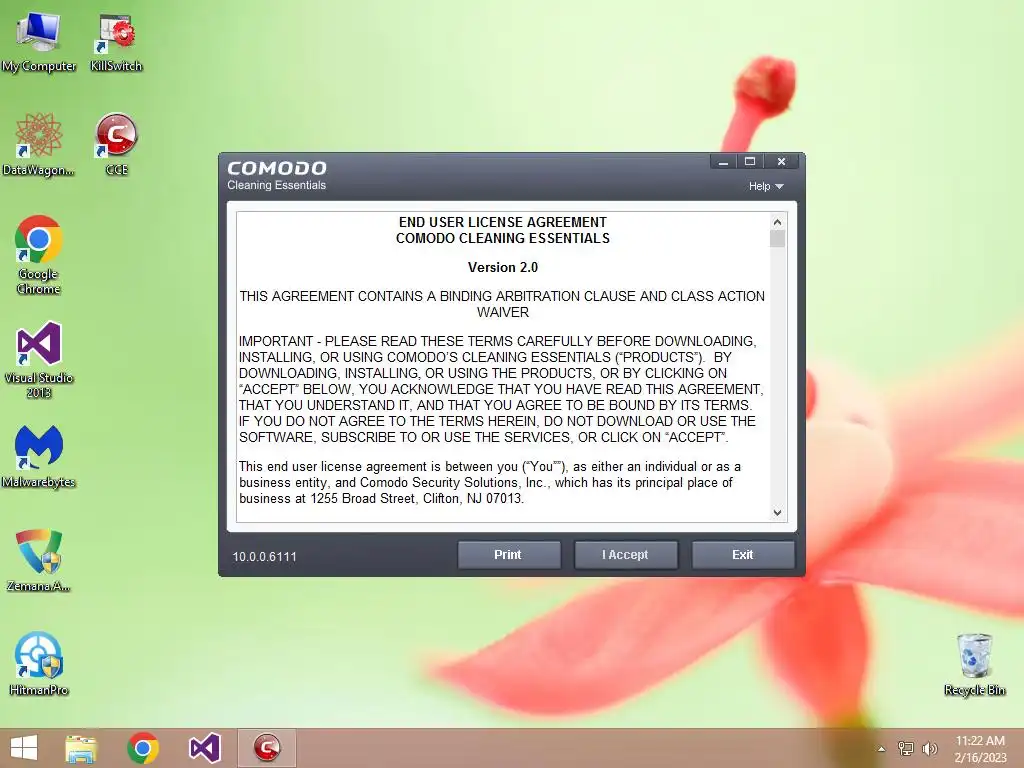The image size is (1024, 768).
Task: Open the My Computer desktop icon
Action: 39,42
